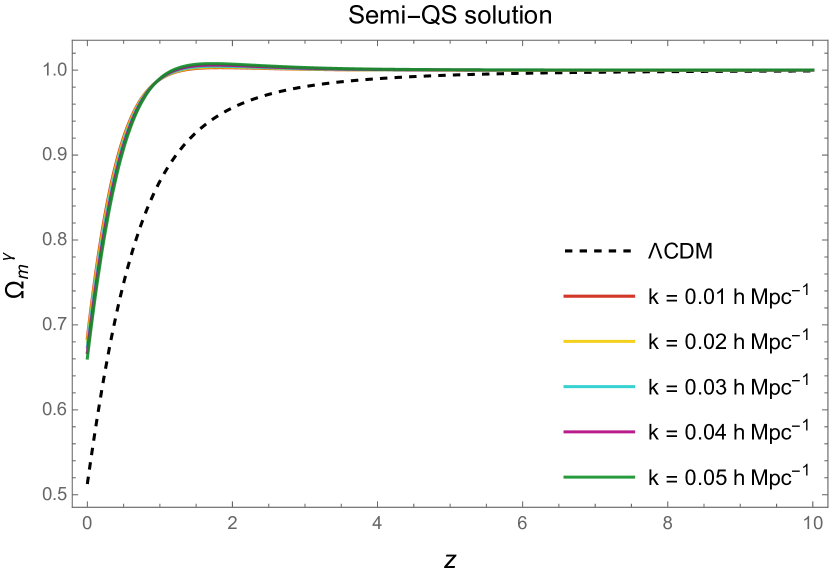Click the black dashed ΛCDM legend line sample
Image resolution: width=830 pixels, height=575 pixels.
pos(599,251)
